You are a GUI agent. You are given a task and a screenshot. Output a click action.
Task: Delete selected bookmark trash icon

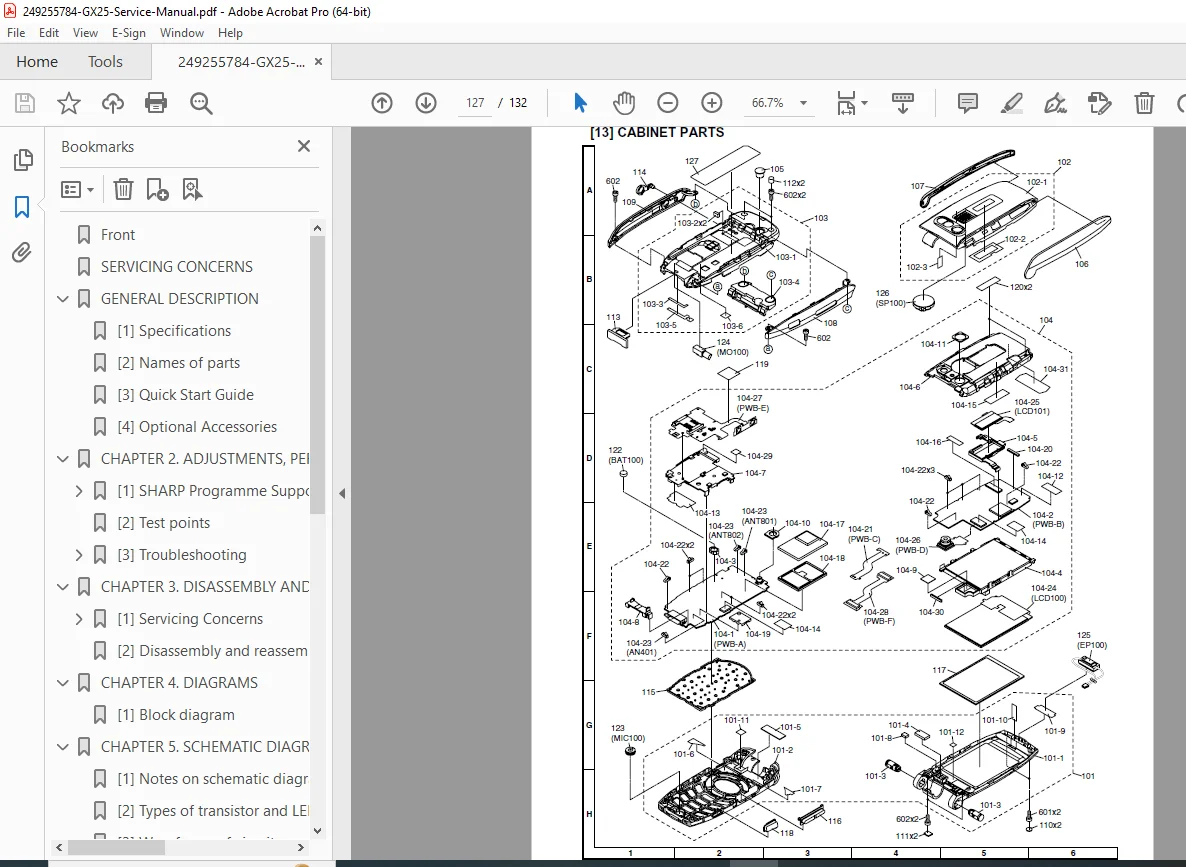[123, 189]
